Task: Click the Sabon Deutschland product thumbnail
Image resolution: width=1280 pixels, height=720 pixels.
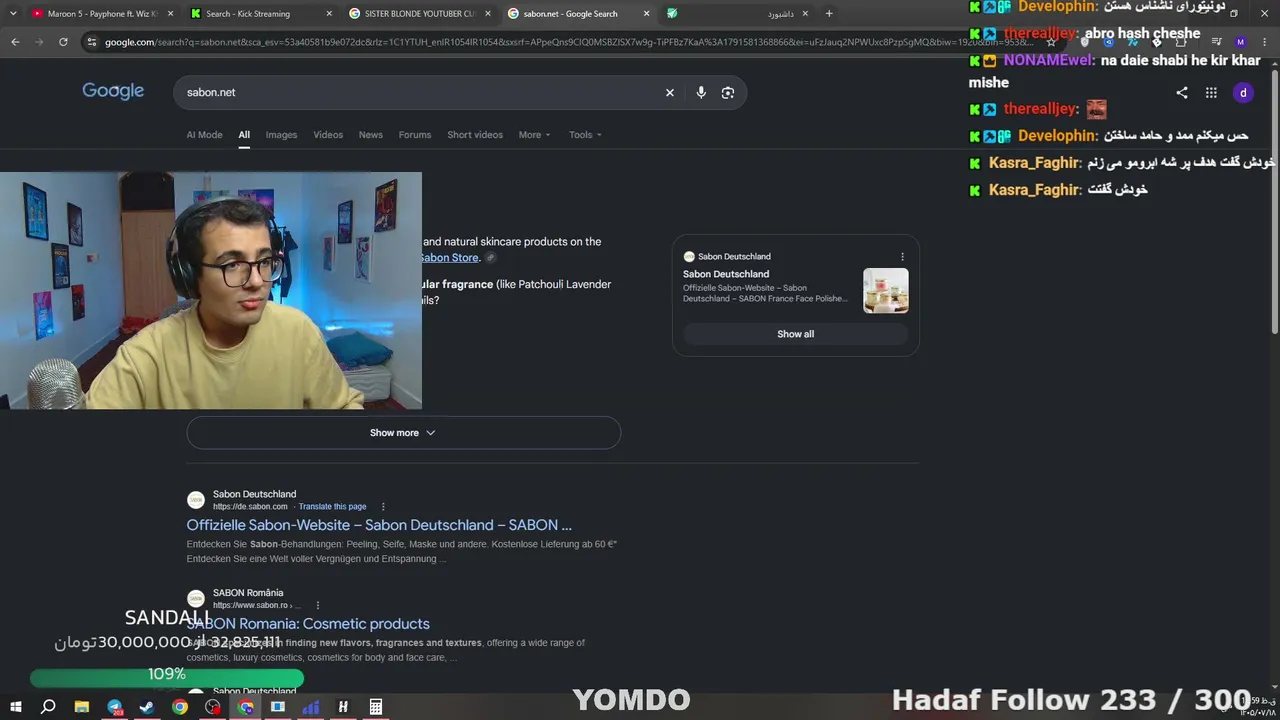Action: 886,291
